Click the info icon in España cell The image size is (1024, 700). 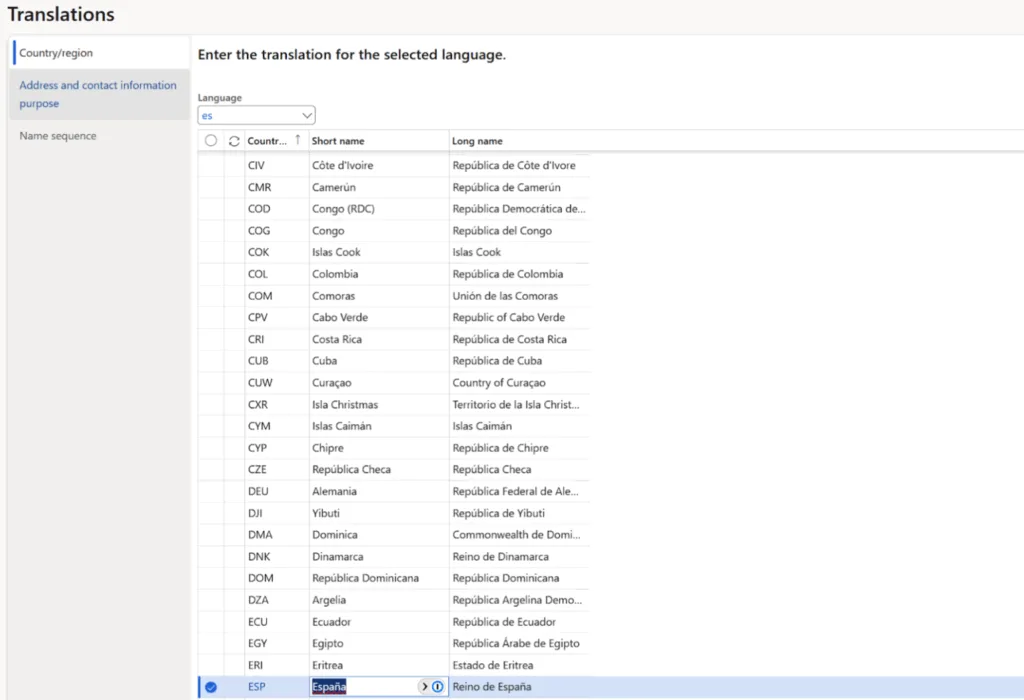click(x=438, y=687)
